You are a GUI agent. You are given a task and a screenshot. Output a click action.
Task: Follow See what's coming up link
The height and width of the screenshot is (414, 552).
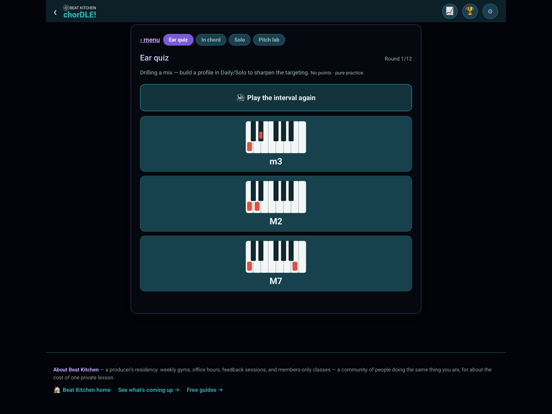pos(149,390)
